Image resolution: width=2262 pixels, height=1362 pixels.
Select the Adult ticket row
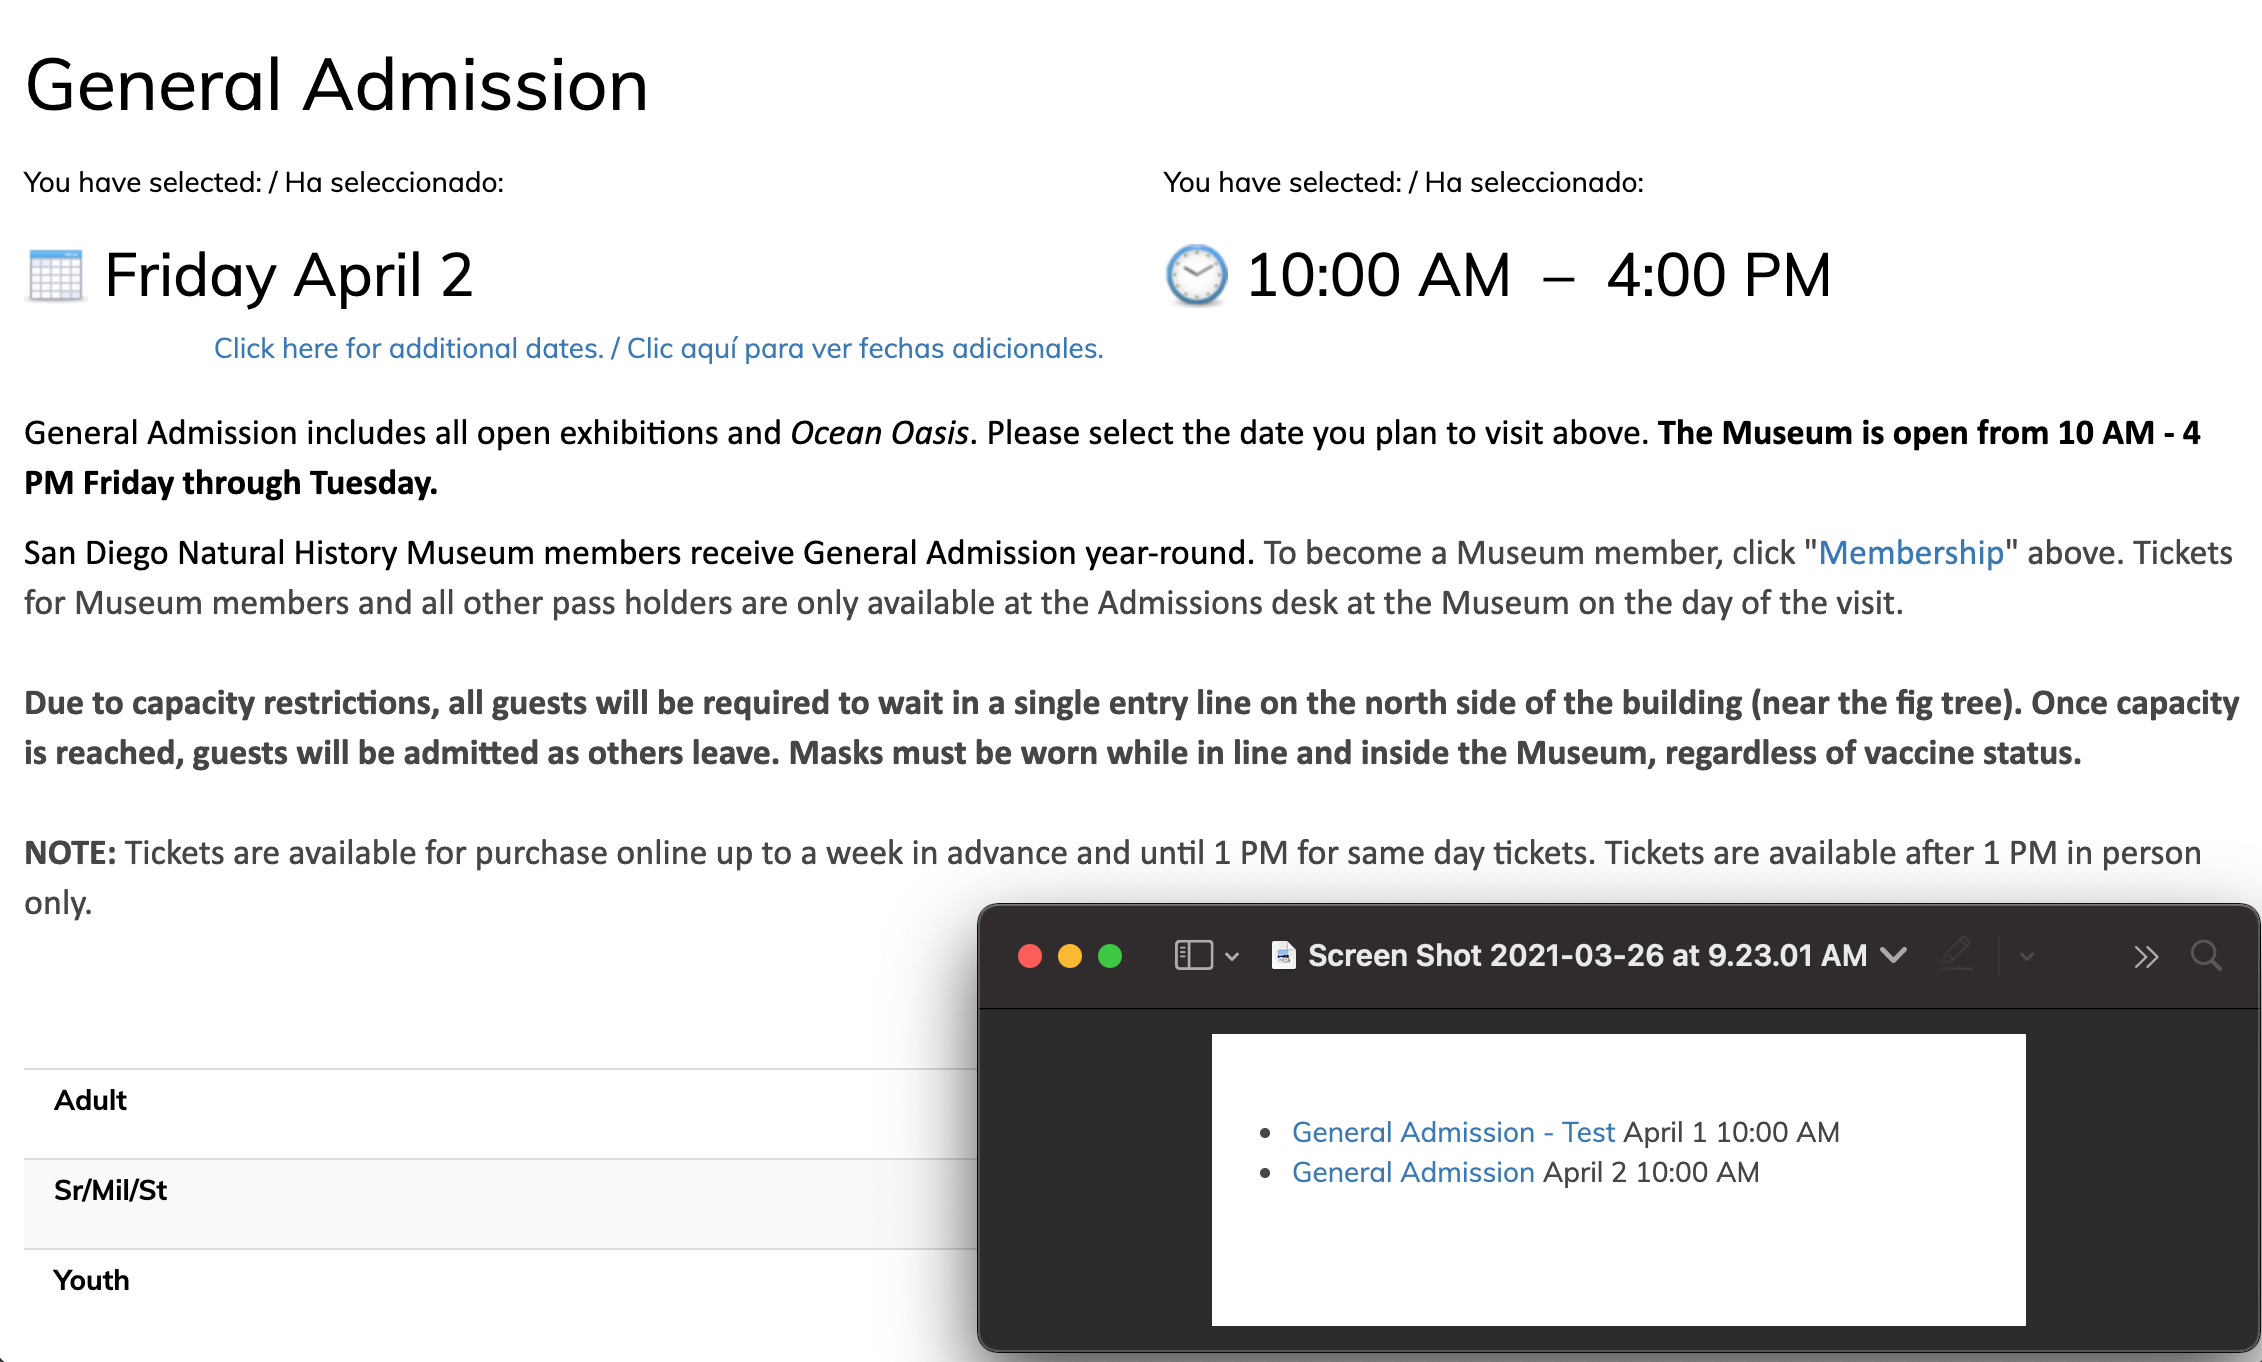click(x=91, y=1100)
